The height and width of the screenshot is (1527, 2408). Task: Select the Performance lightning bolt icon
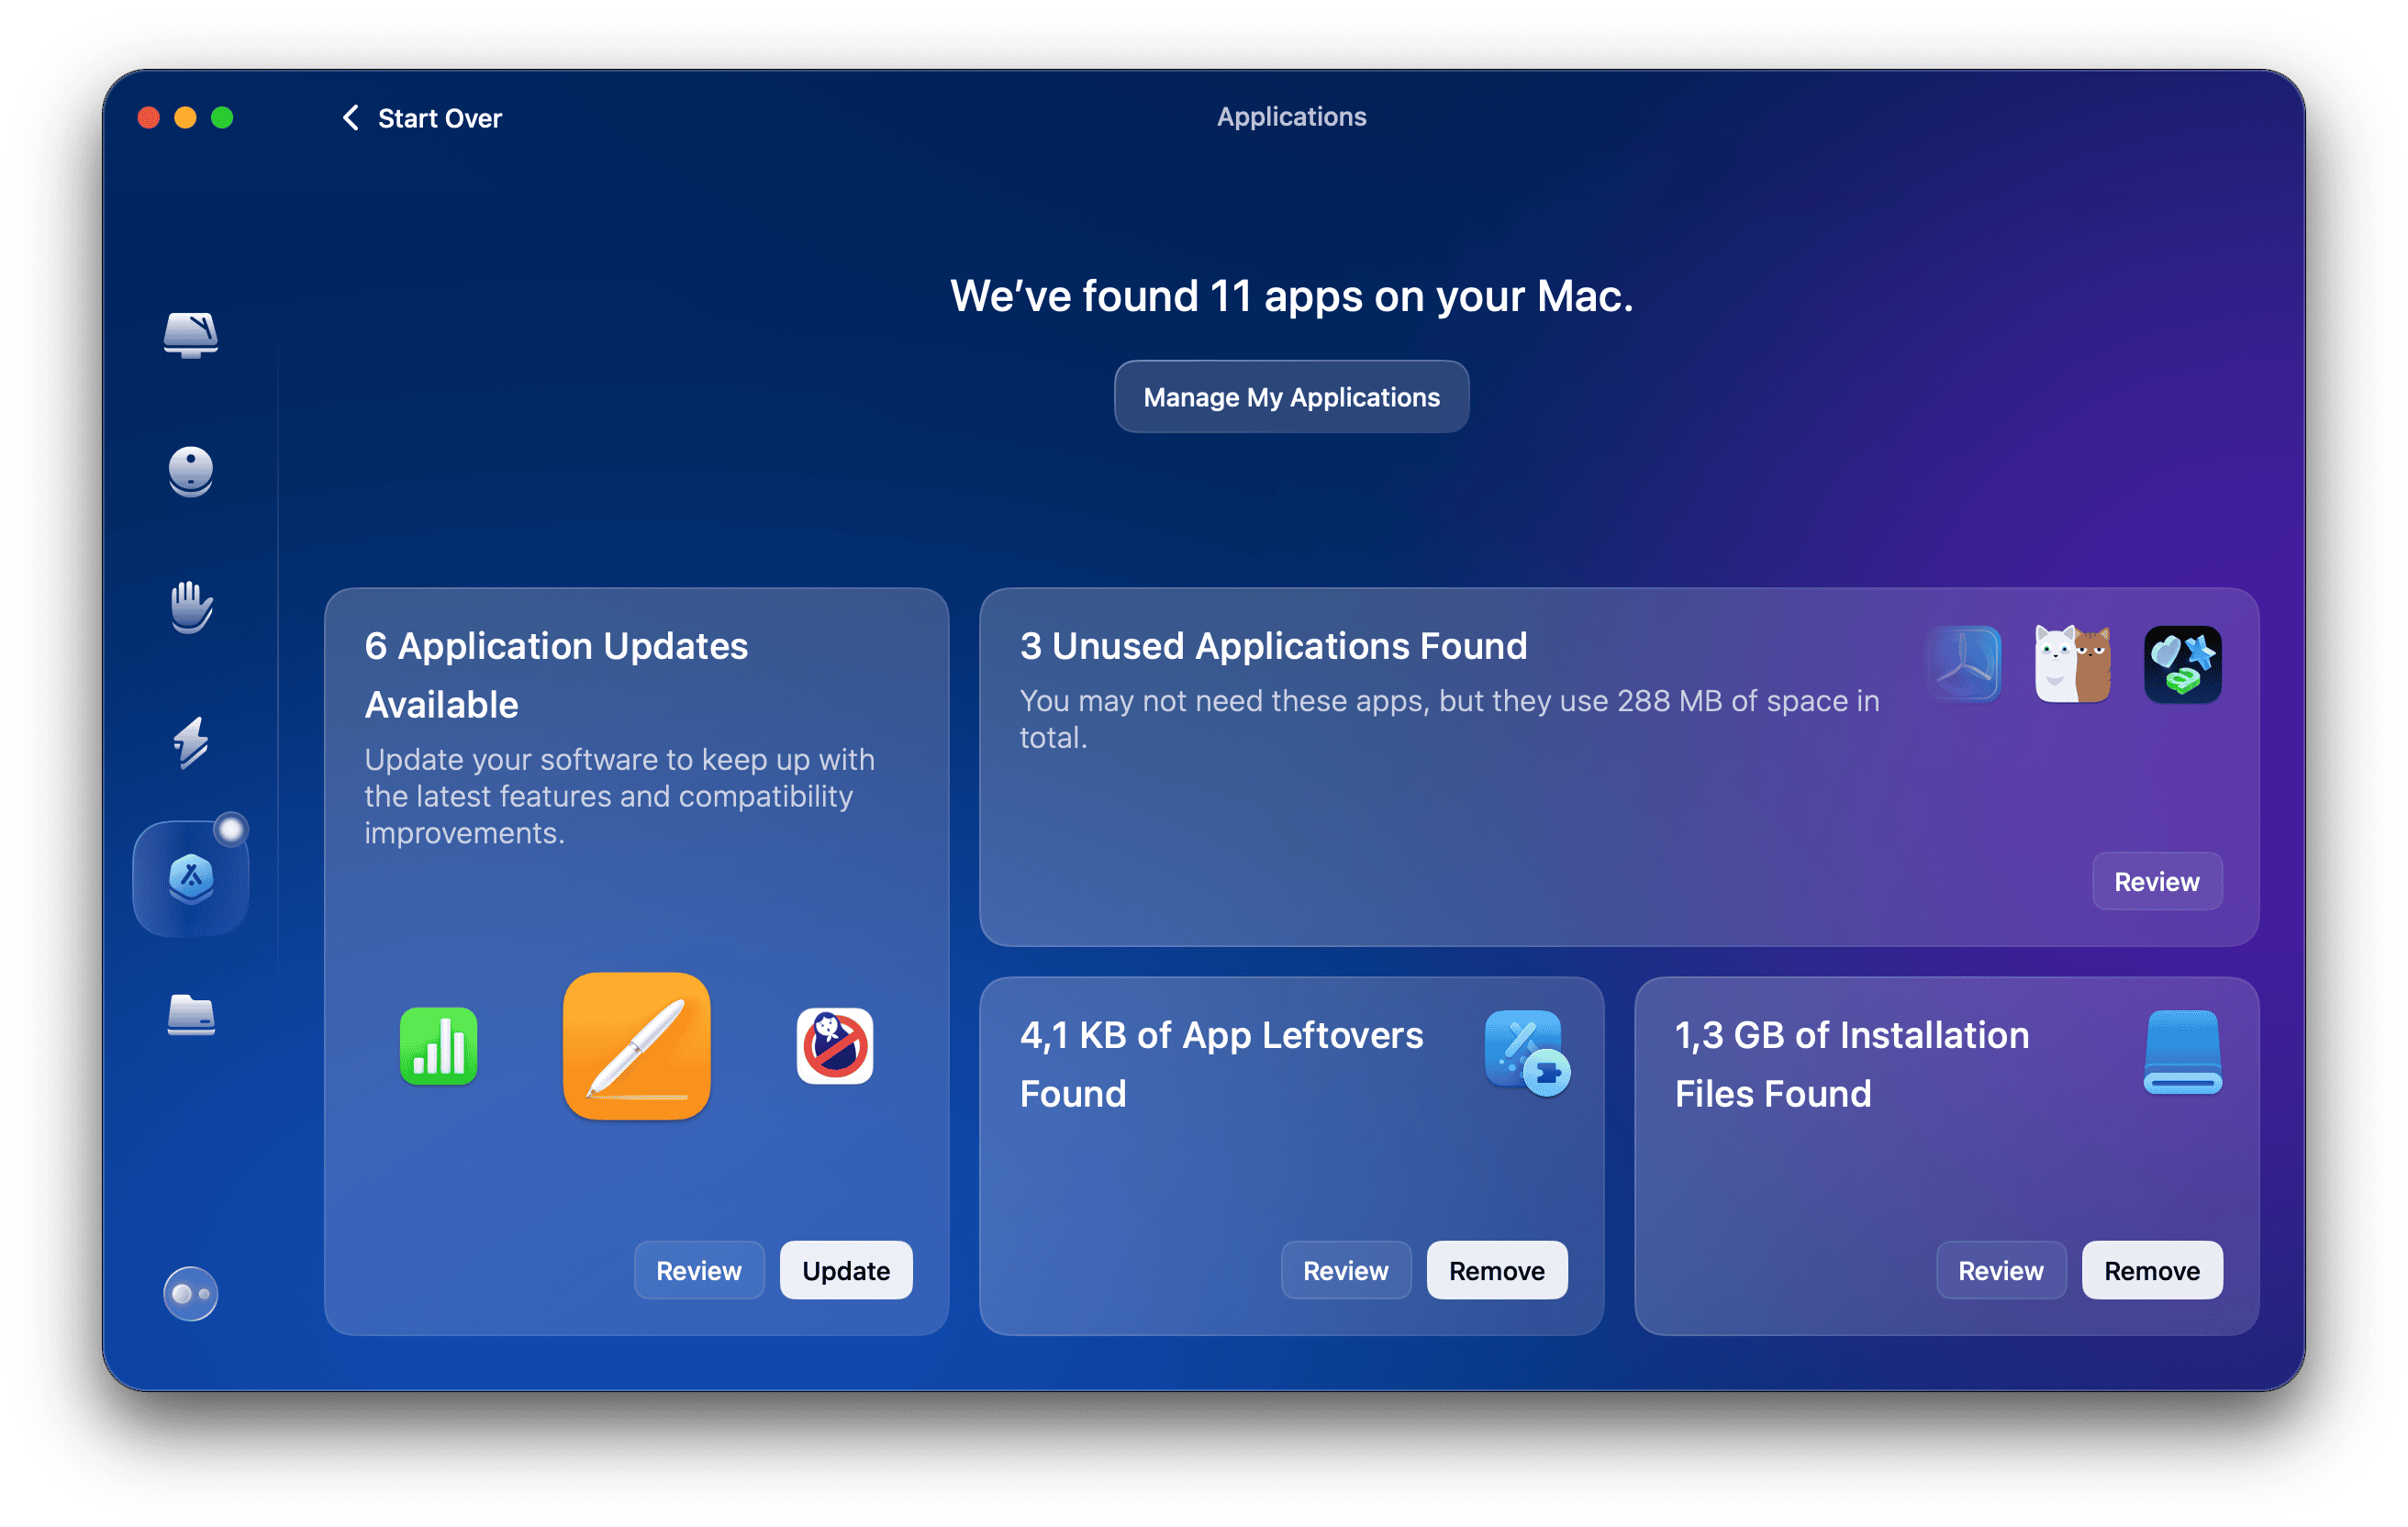[x=190, y=743]
